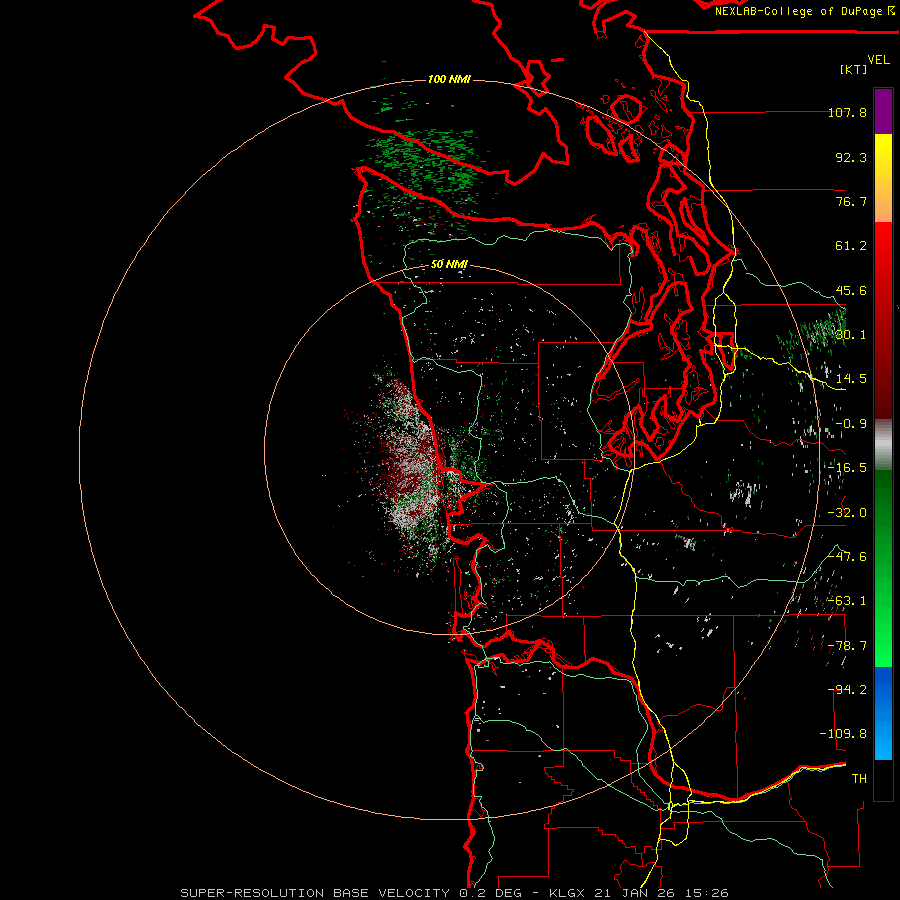
Task: Click the purple segment of velocity color bar
Action: pyautogui.click(x=883, y=111)
